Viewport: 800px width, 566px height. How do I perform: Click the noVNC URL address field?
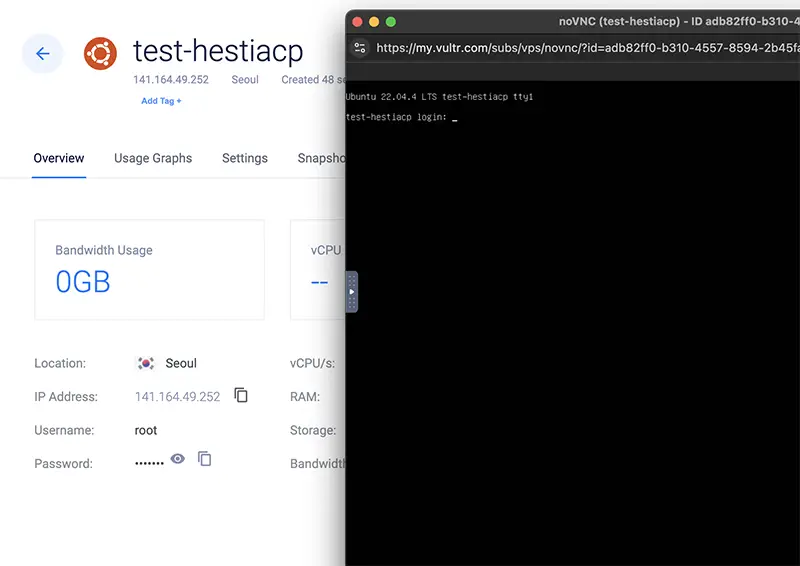click(587, 48)
